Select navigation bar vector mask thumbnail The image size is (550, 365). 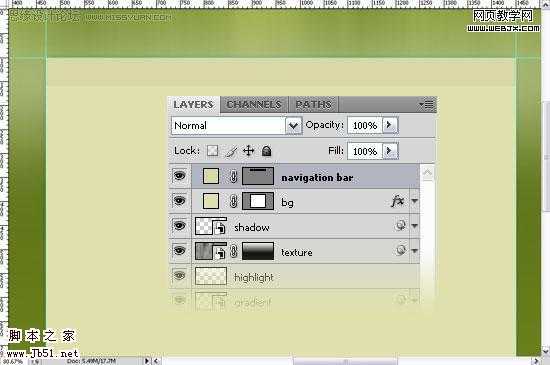[x=258, y=176]
